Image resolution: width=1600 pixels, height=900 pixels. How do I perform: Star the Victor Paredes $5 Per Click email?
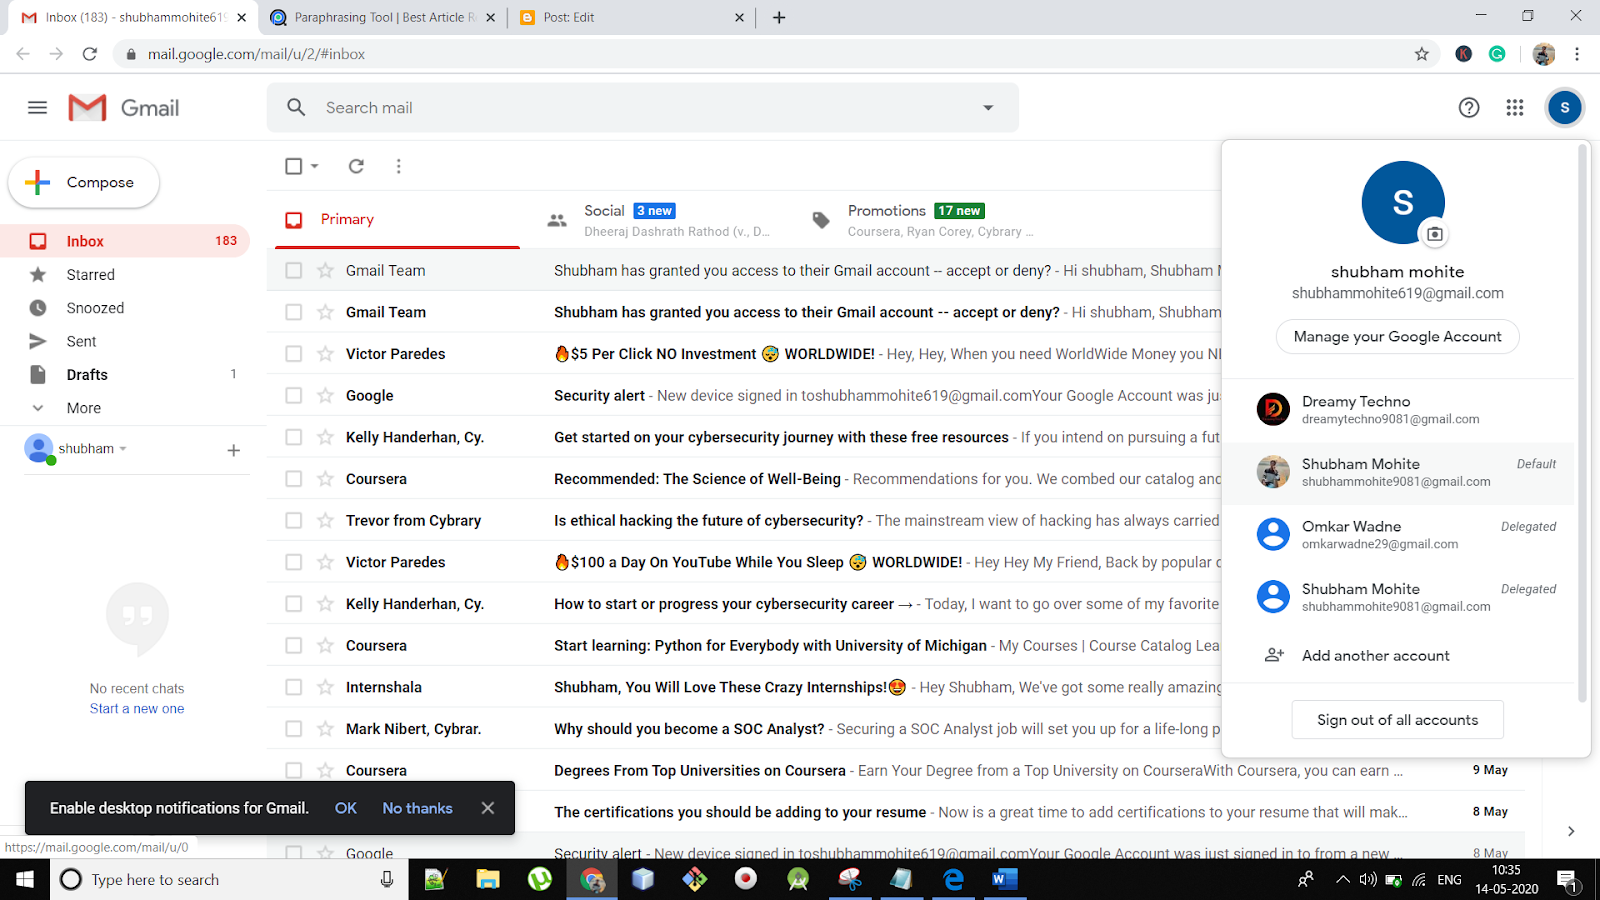pyautogui.click(x=325, y=353)
